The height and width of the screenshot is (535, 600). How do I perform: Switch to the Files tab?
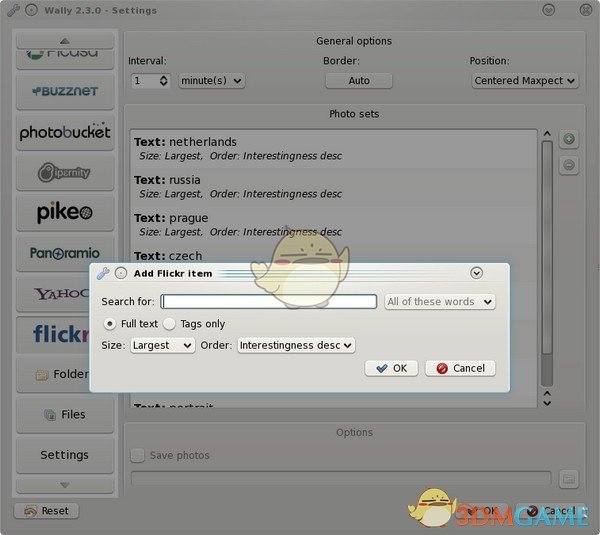[65, 414]
